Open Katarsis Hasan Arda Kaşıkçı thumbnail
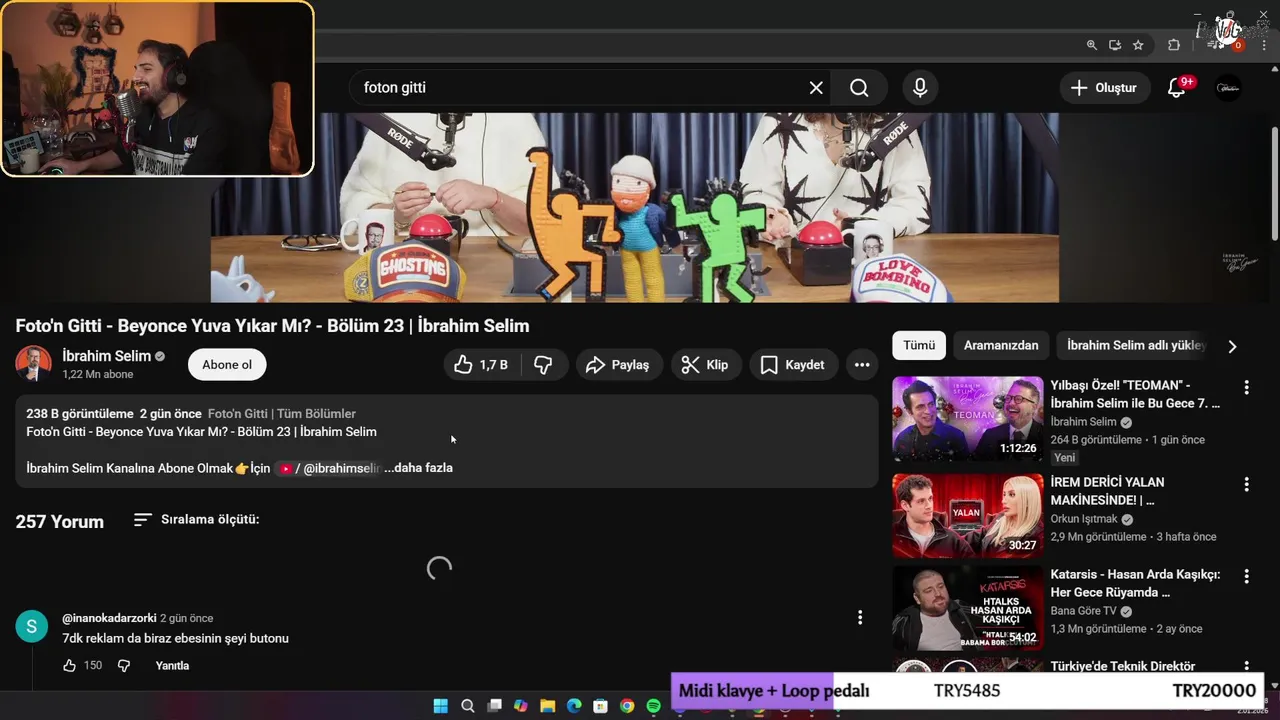The width and height of the screenshot is (1280, 720). click(x=968, y=608)
